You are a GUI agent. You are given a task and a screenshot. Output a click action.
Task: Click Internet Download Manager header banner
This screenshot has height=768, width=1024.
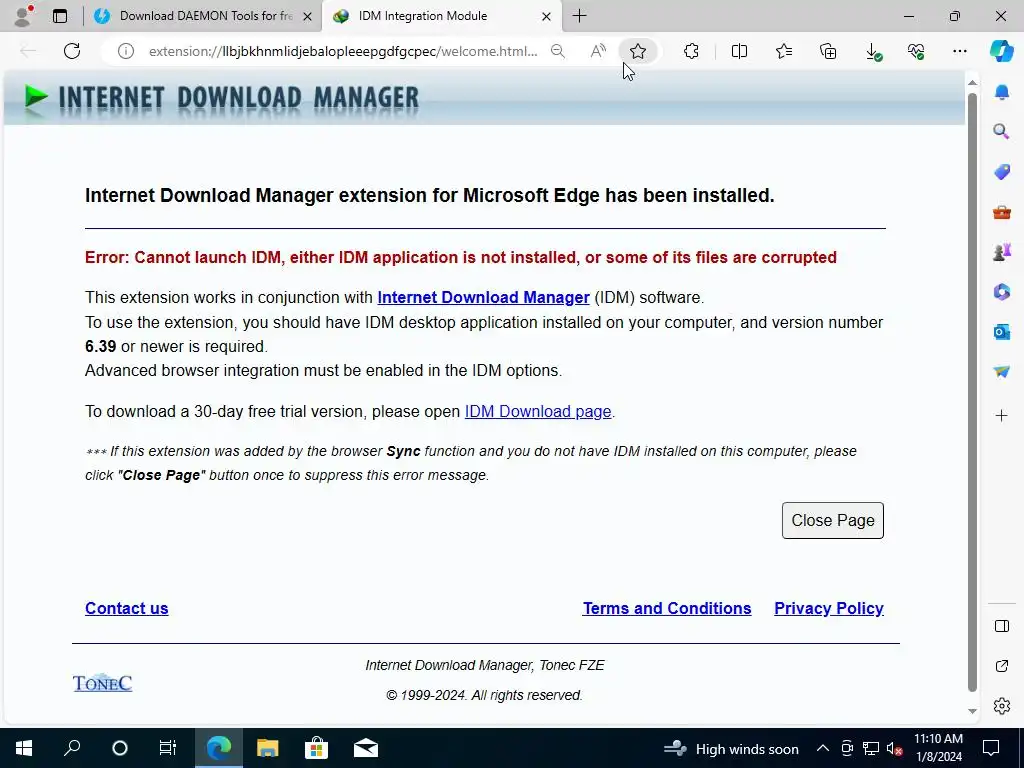[x=485, y=98]
